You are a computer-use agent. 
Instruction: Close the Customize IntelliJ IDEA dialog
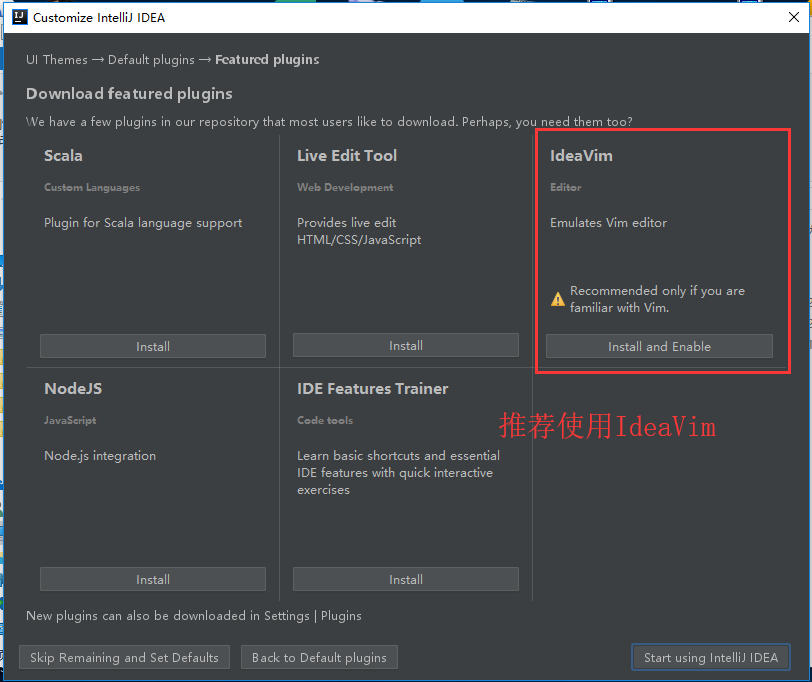click(x=793, y=17)
